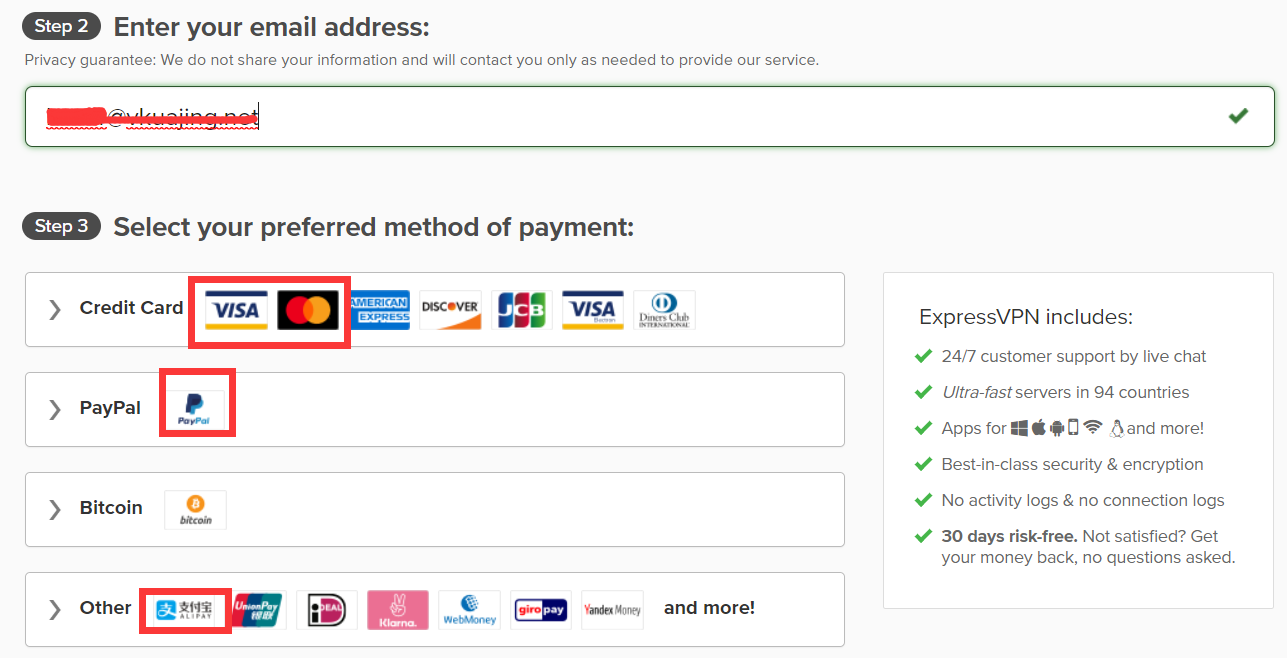Click the Yandex Money icon
1287x658 pixels.
612,609
